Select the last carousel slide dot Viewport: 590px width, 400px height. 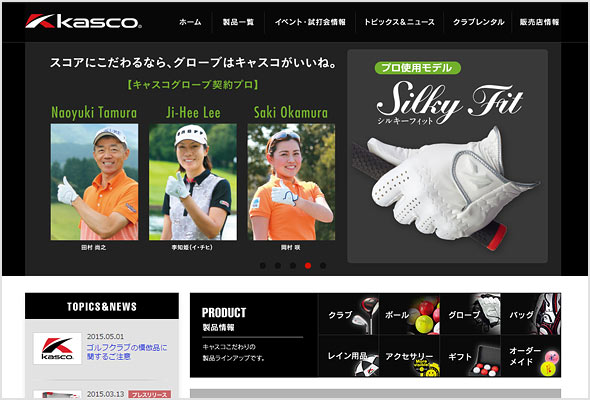pyautogui.click(x=323, y=266)
